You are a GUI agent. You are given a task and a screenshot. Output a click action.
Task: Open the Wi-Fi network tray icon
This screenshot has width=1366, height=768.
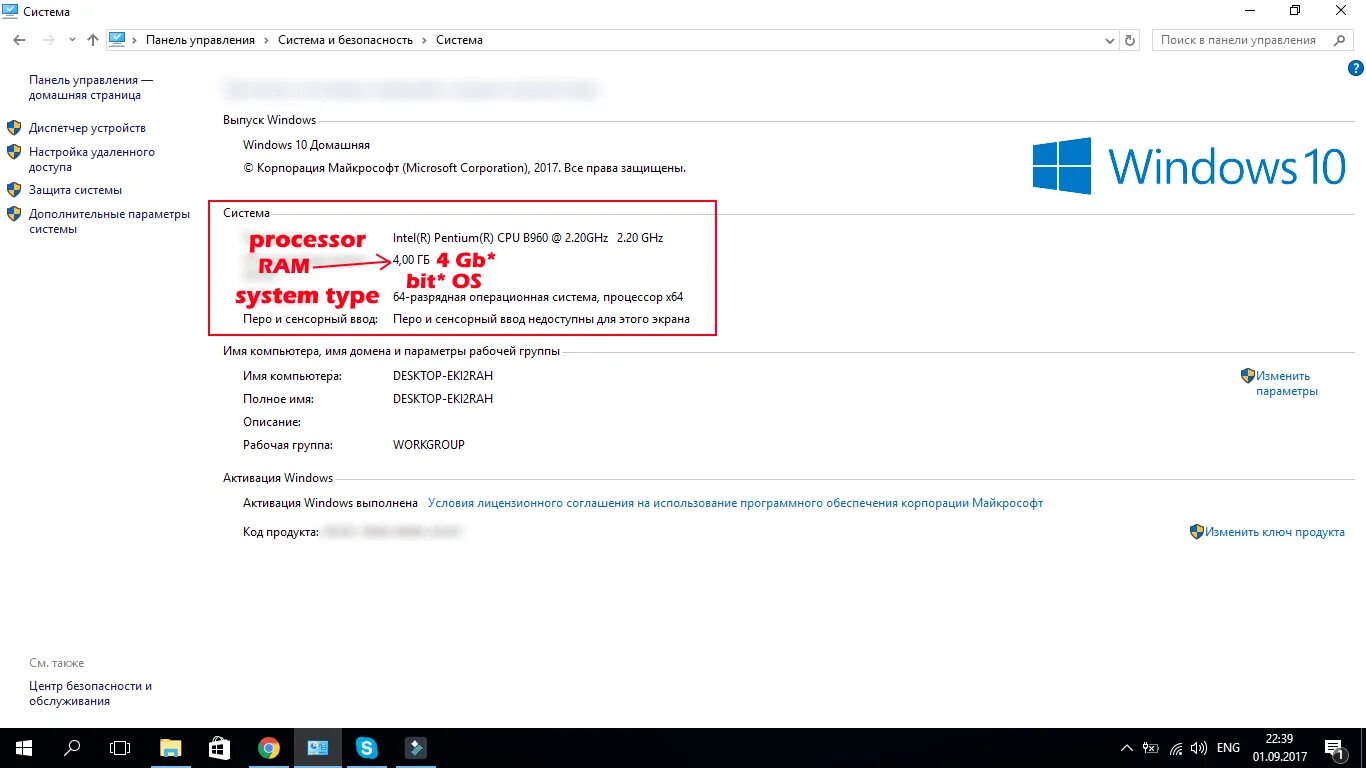click(x=1176, y=748)
